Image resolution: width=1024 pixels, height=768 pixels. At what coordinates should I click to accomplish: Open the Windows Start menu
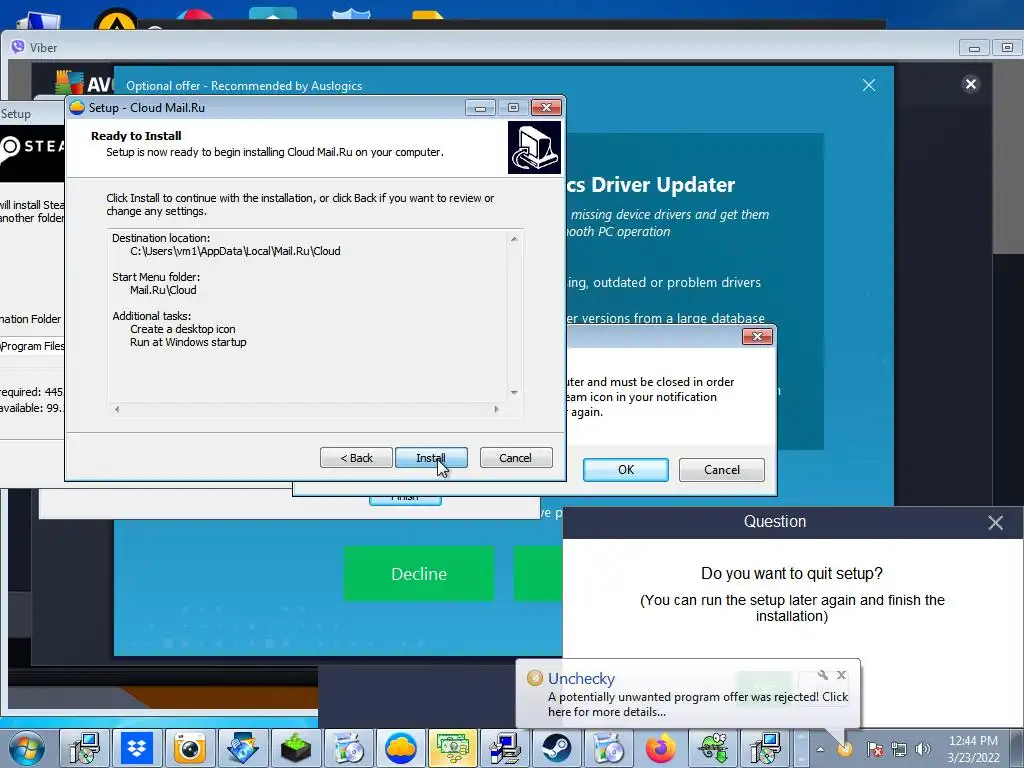coord(27,749)
